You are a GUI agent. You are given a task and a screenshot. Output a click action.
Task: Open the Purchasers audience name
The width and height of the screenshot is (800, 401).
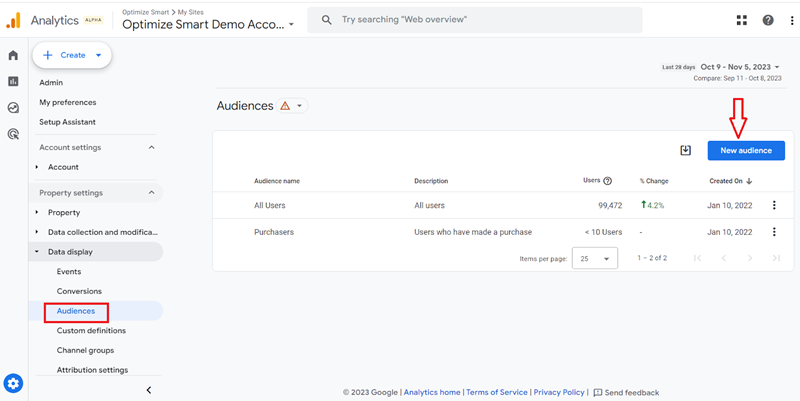(274, 232)
